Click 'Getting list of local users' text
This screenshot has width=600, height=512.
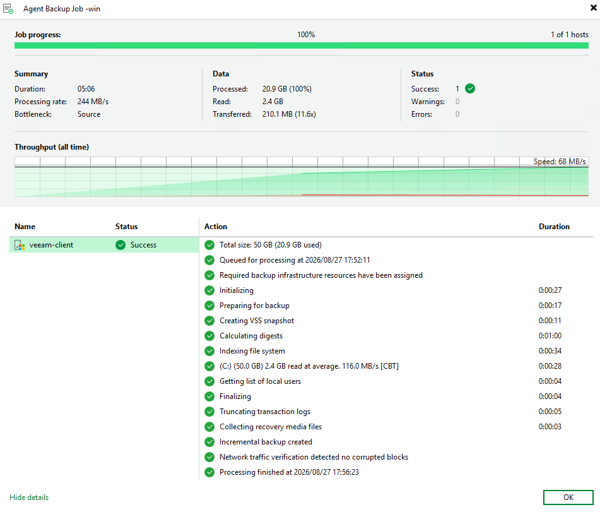coord(260,381)
